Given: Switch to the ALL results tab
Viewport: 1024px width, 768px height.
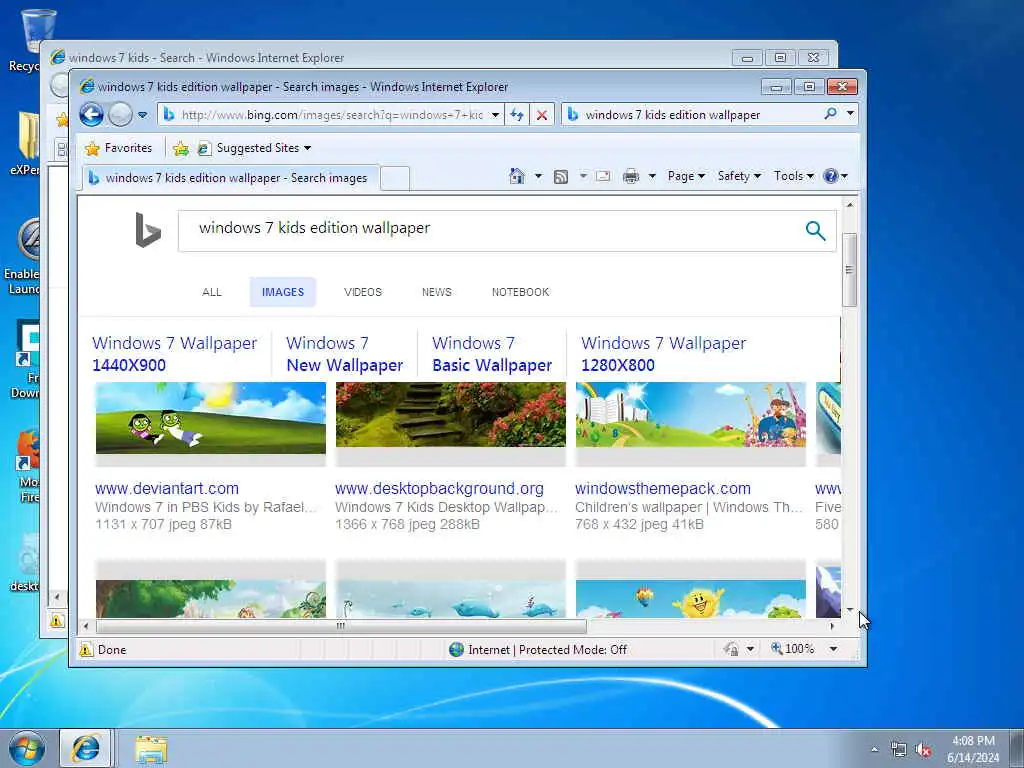Looking at the screenshot, I should [212, 292].
